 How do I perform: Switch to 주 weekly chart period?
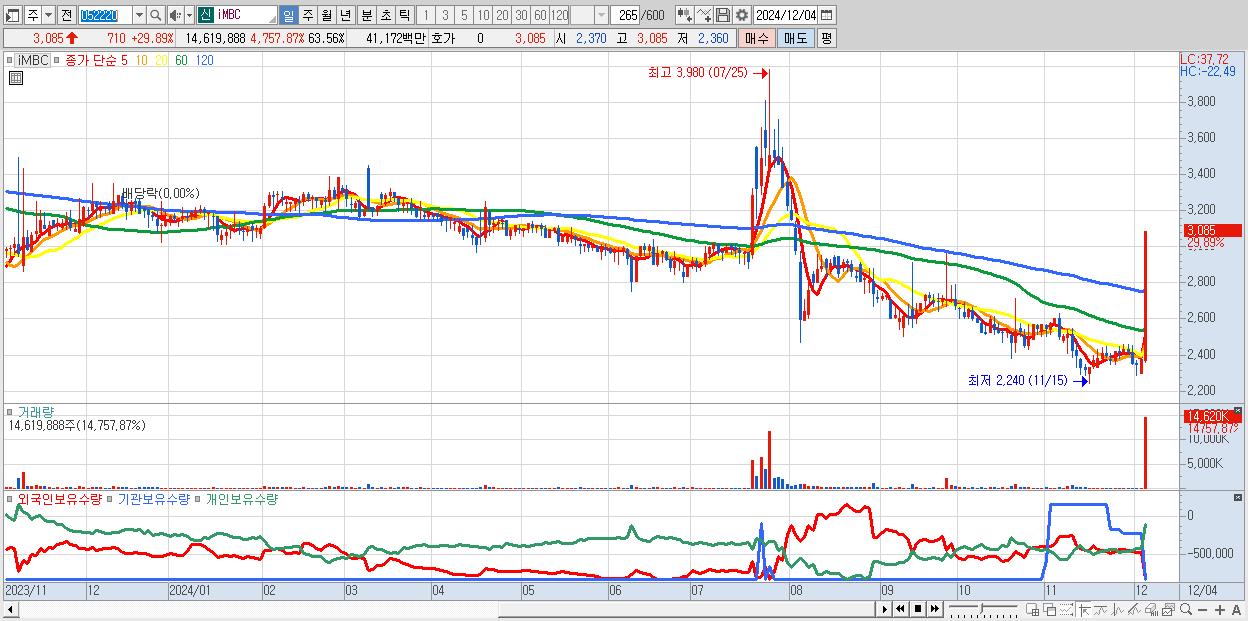[x=307, y=15]
